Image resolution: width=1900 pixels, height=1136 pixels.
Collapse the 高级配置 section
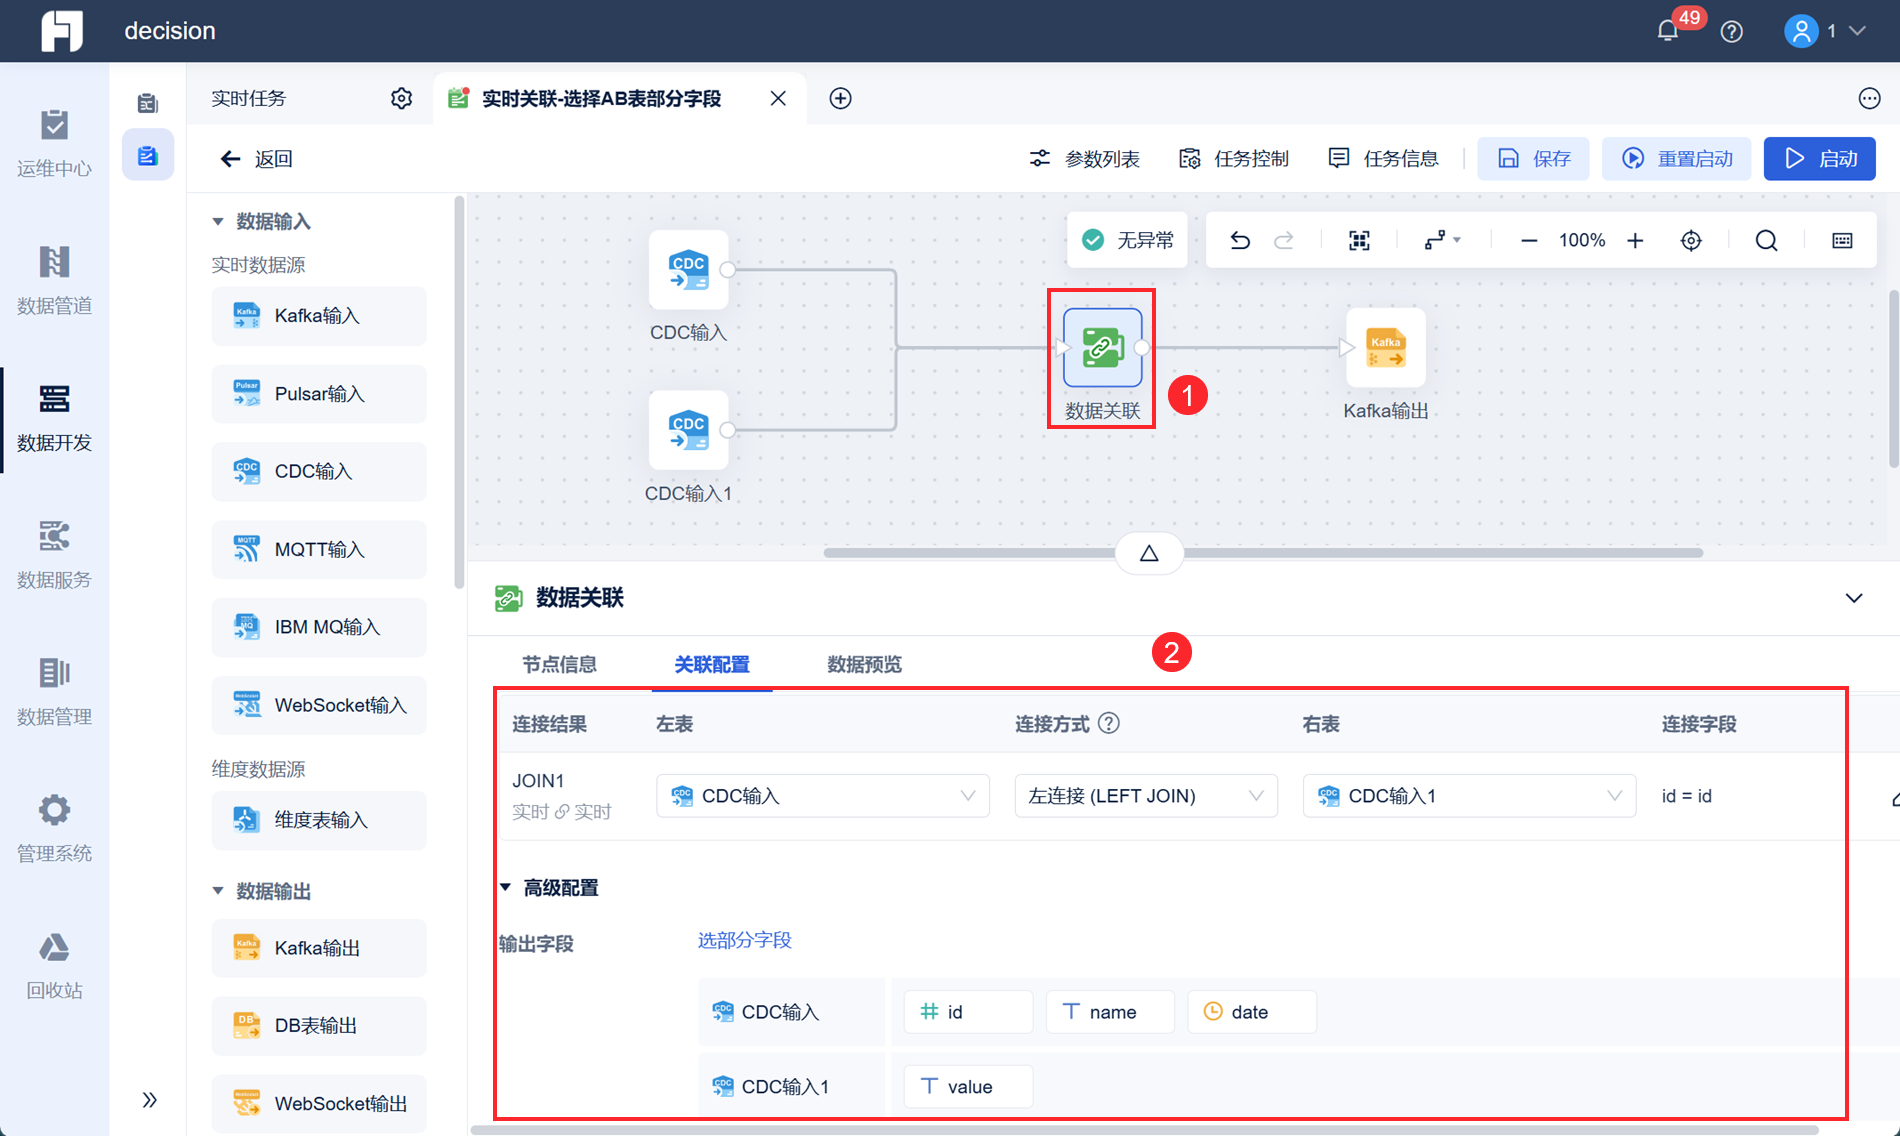(506, 887)
